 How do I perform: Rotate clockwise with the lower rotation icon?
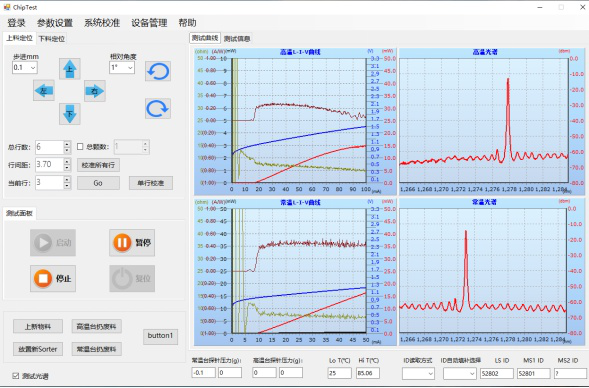pyautogui.click(x=158, y=109)
